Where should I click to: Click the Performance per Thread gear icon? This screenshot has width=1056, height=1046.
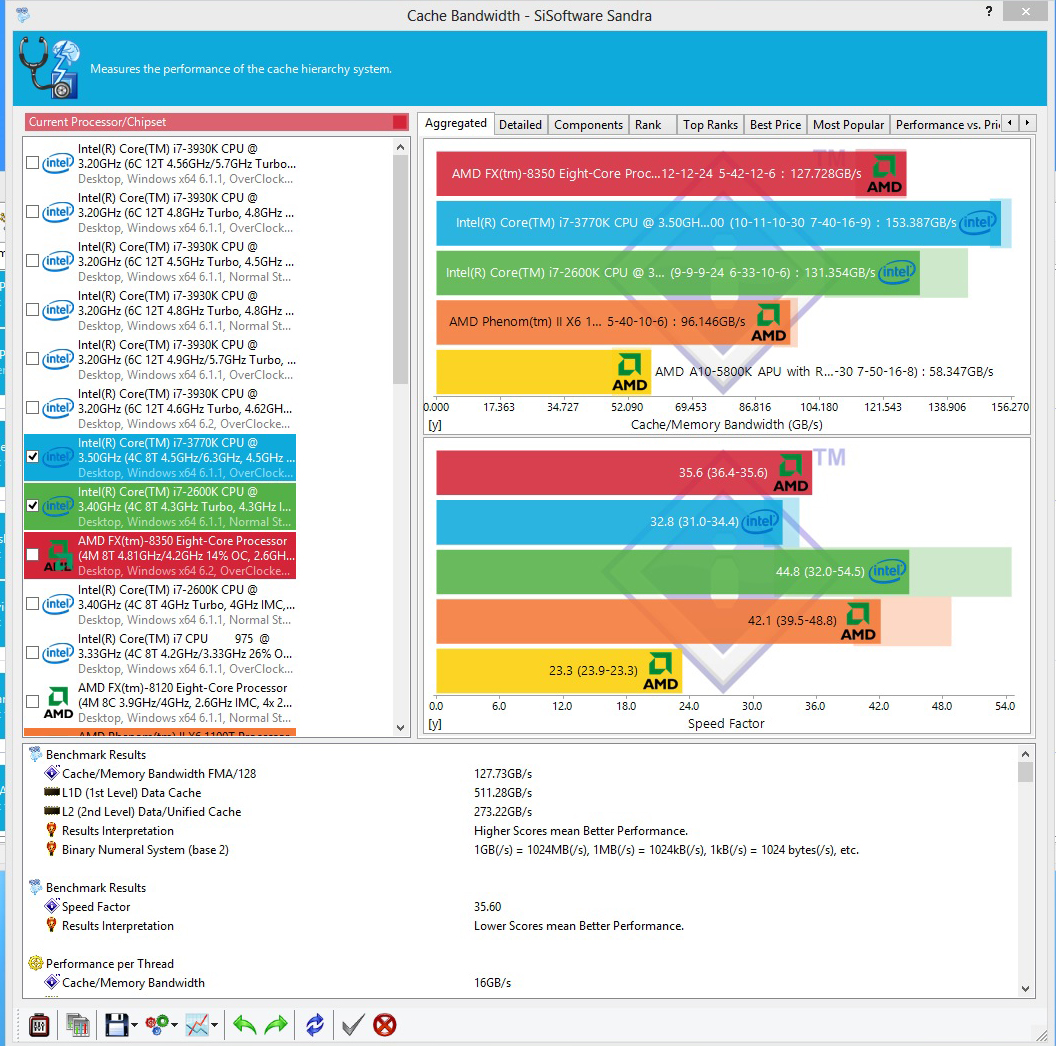click(x=36, y=963)
